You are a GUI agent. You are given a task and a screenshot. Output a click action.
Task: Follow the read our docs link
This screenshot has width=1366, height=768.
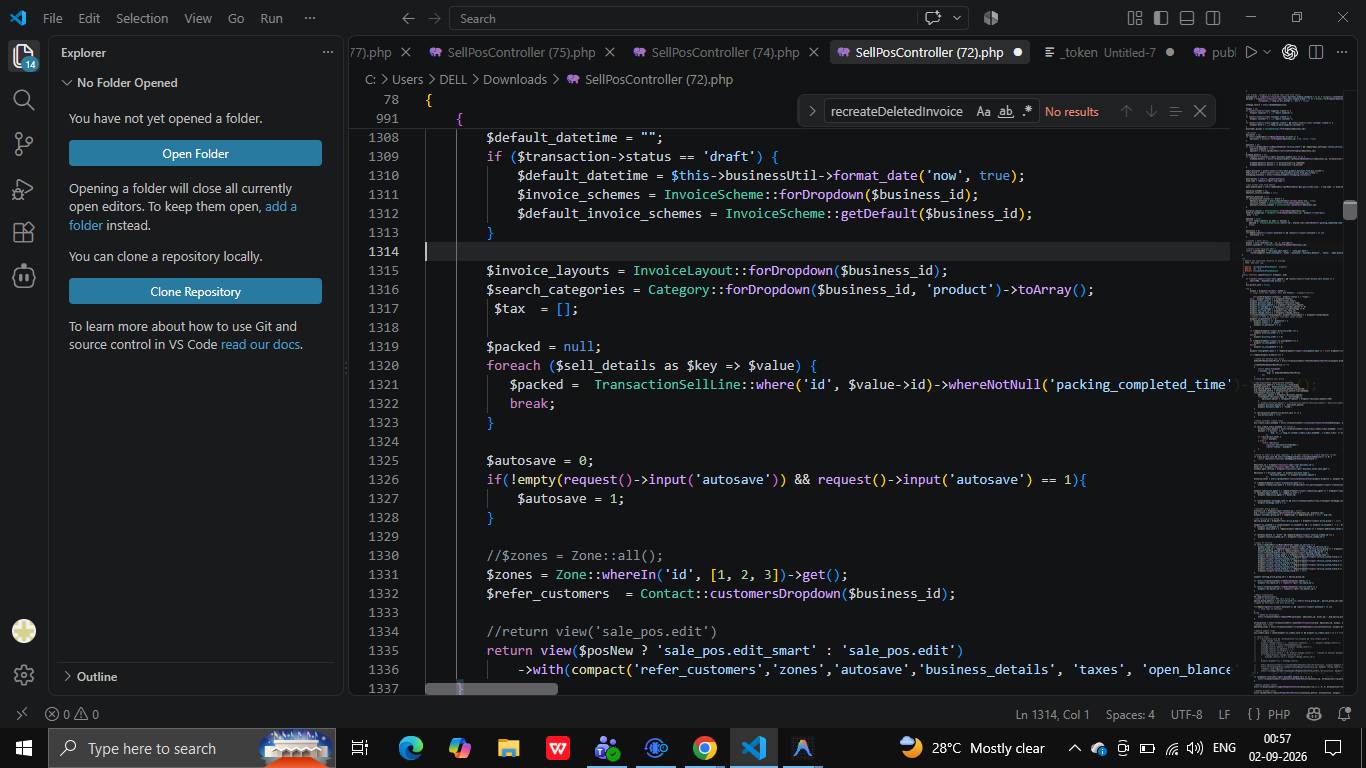[x=260, y=344]
